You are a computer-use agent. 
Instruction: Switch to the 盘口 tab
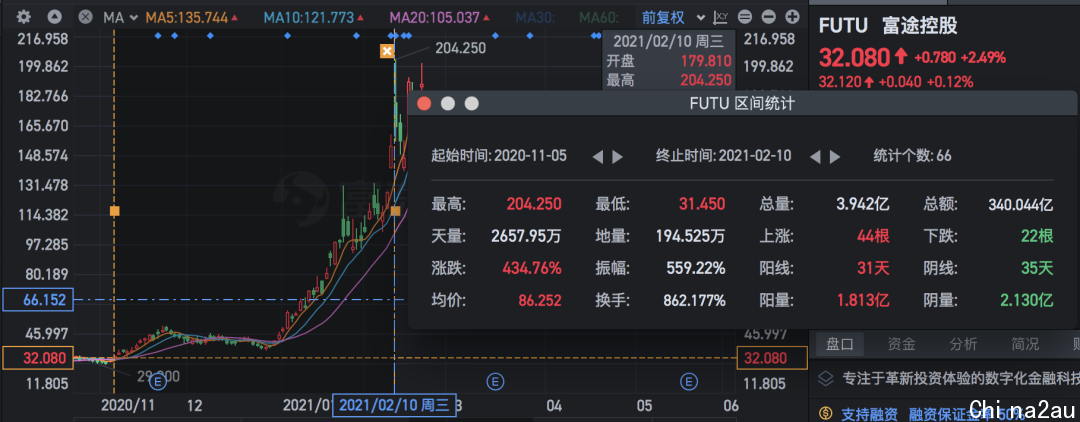tap(840, 344)
